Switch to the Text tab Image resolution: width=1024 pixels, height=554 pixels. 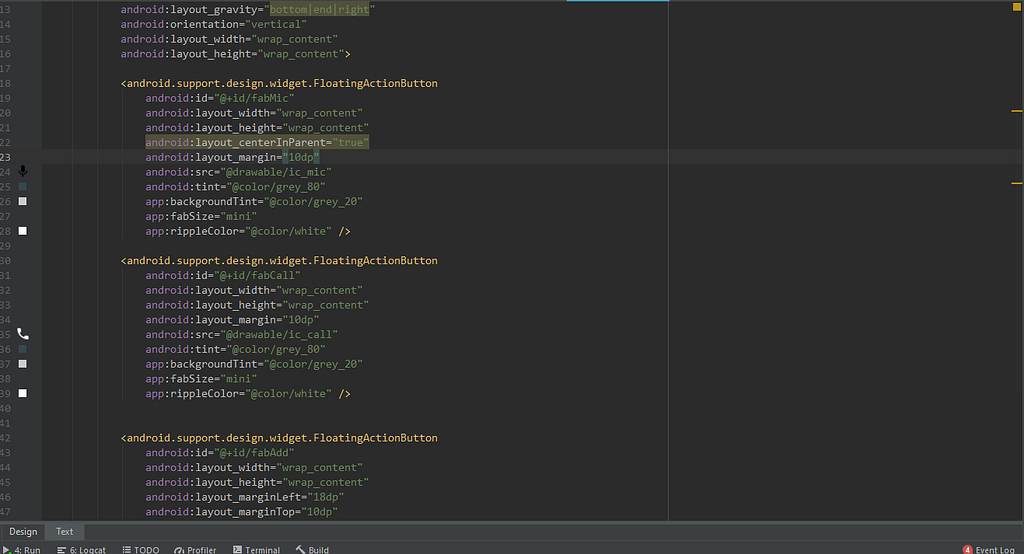(x=64, y=532)
